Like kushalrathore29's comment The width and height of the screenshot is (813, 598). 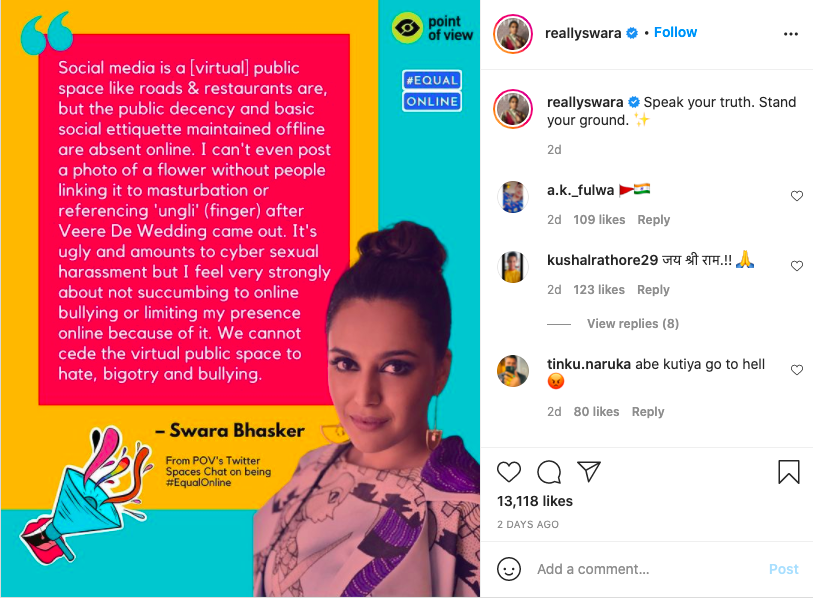pos(797,266)
